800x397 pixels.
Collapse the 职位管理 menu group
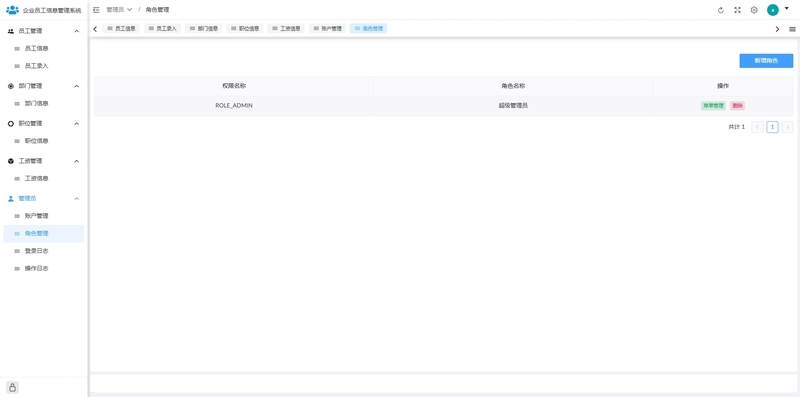(44, 123)
